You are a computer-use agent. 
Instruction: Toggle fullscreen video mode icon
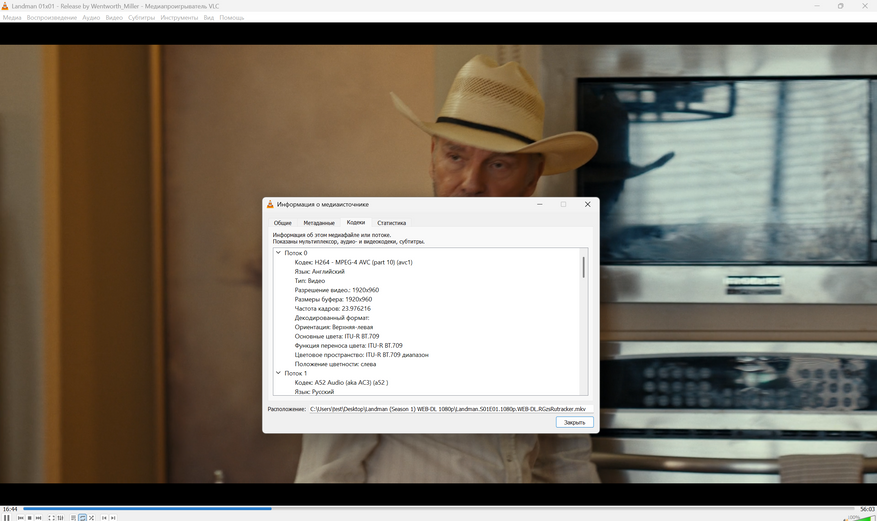point(51,517)
